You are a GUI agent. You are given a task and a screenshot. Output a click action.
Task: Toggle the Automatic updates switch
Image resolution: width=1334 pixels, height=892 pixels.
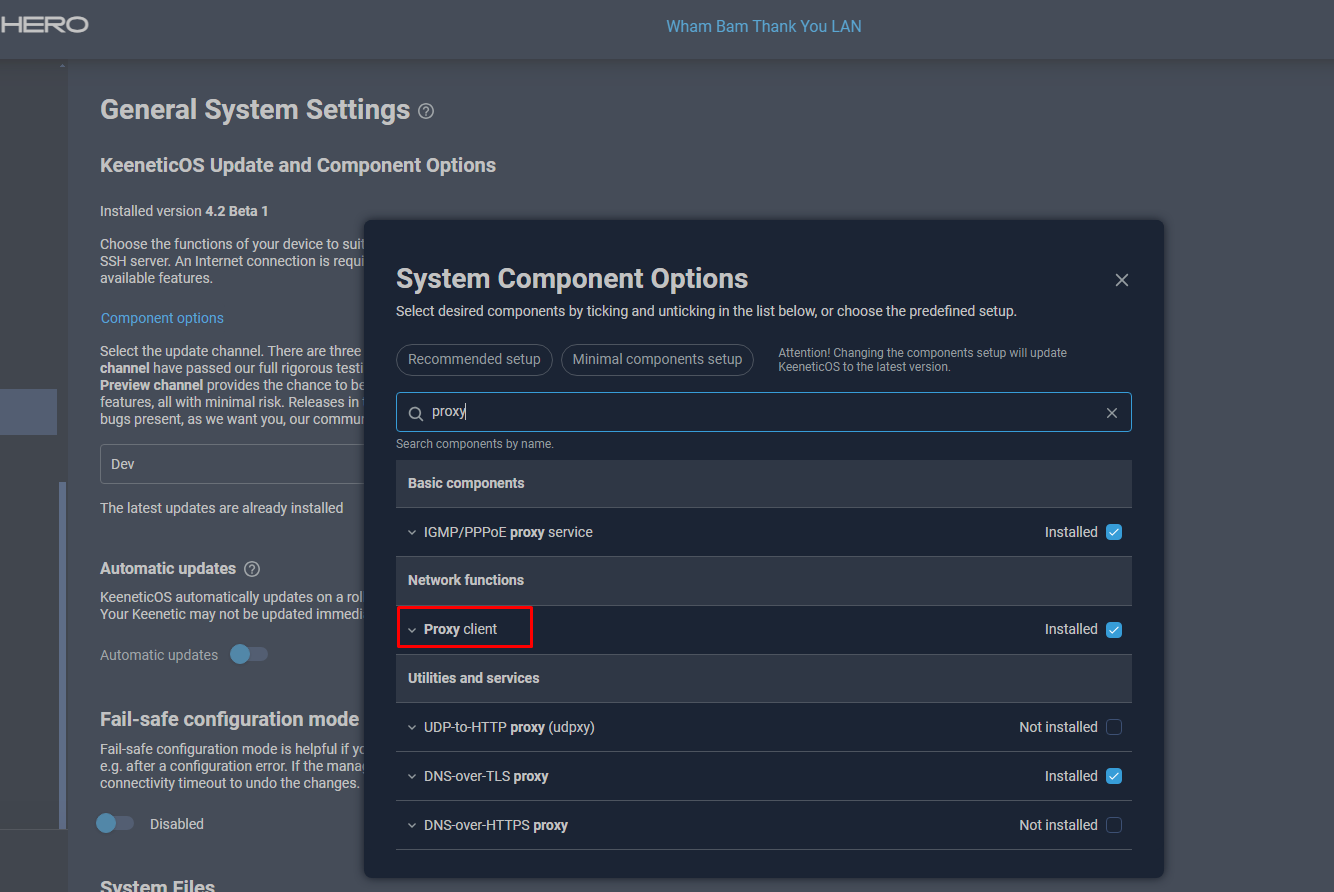249,654
